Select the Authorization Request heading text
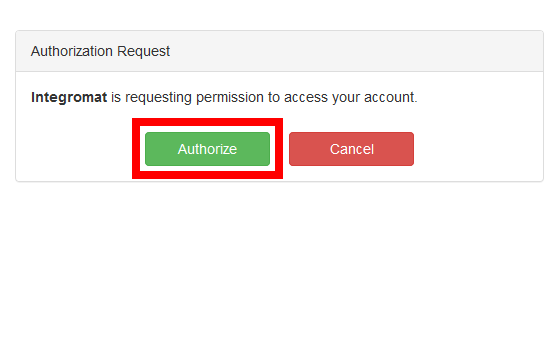Screen dimensions: 559x364 point(100,51)
